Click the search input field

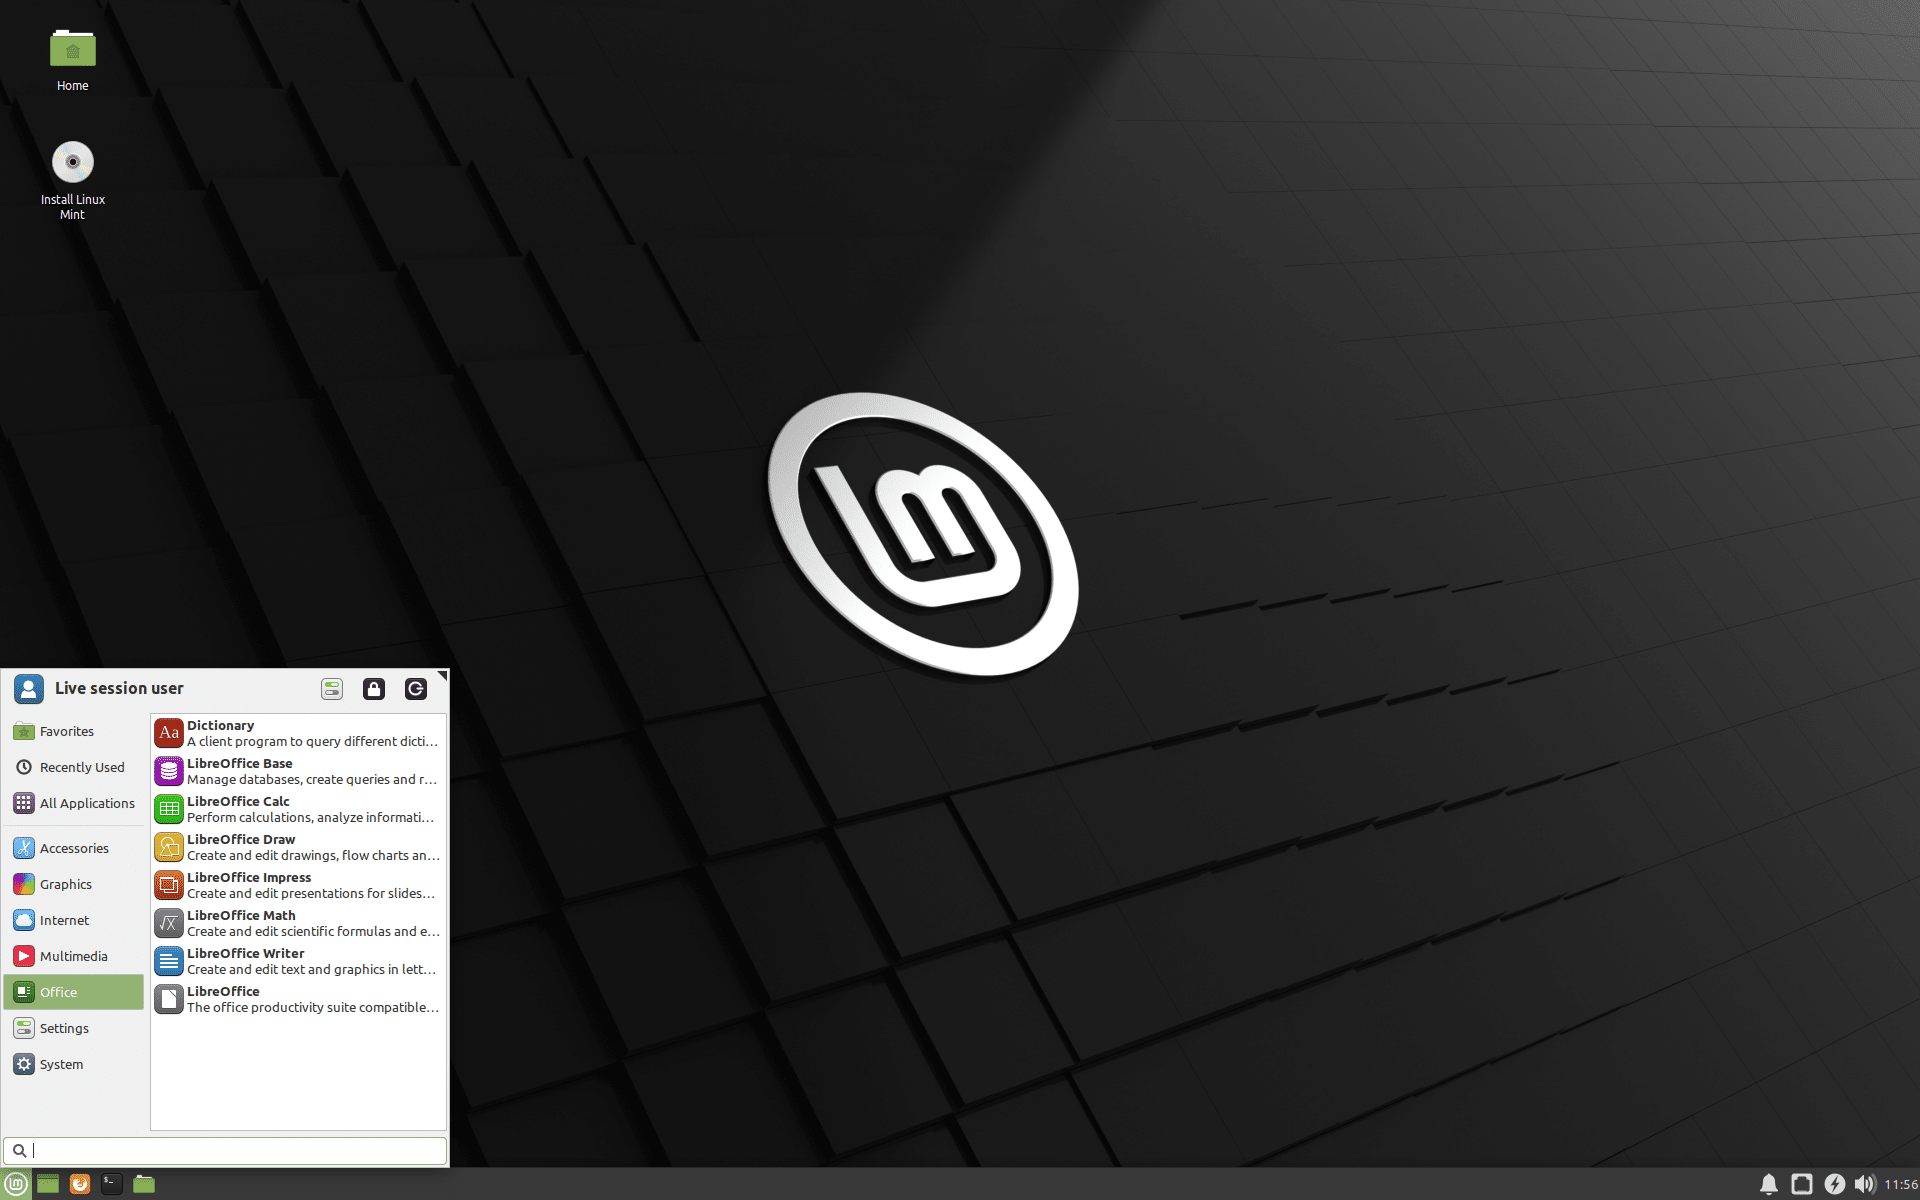[227, 1150]
